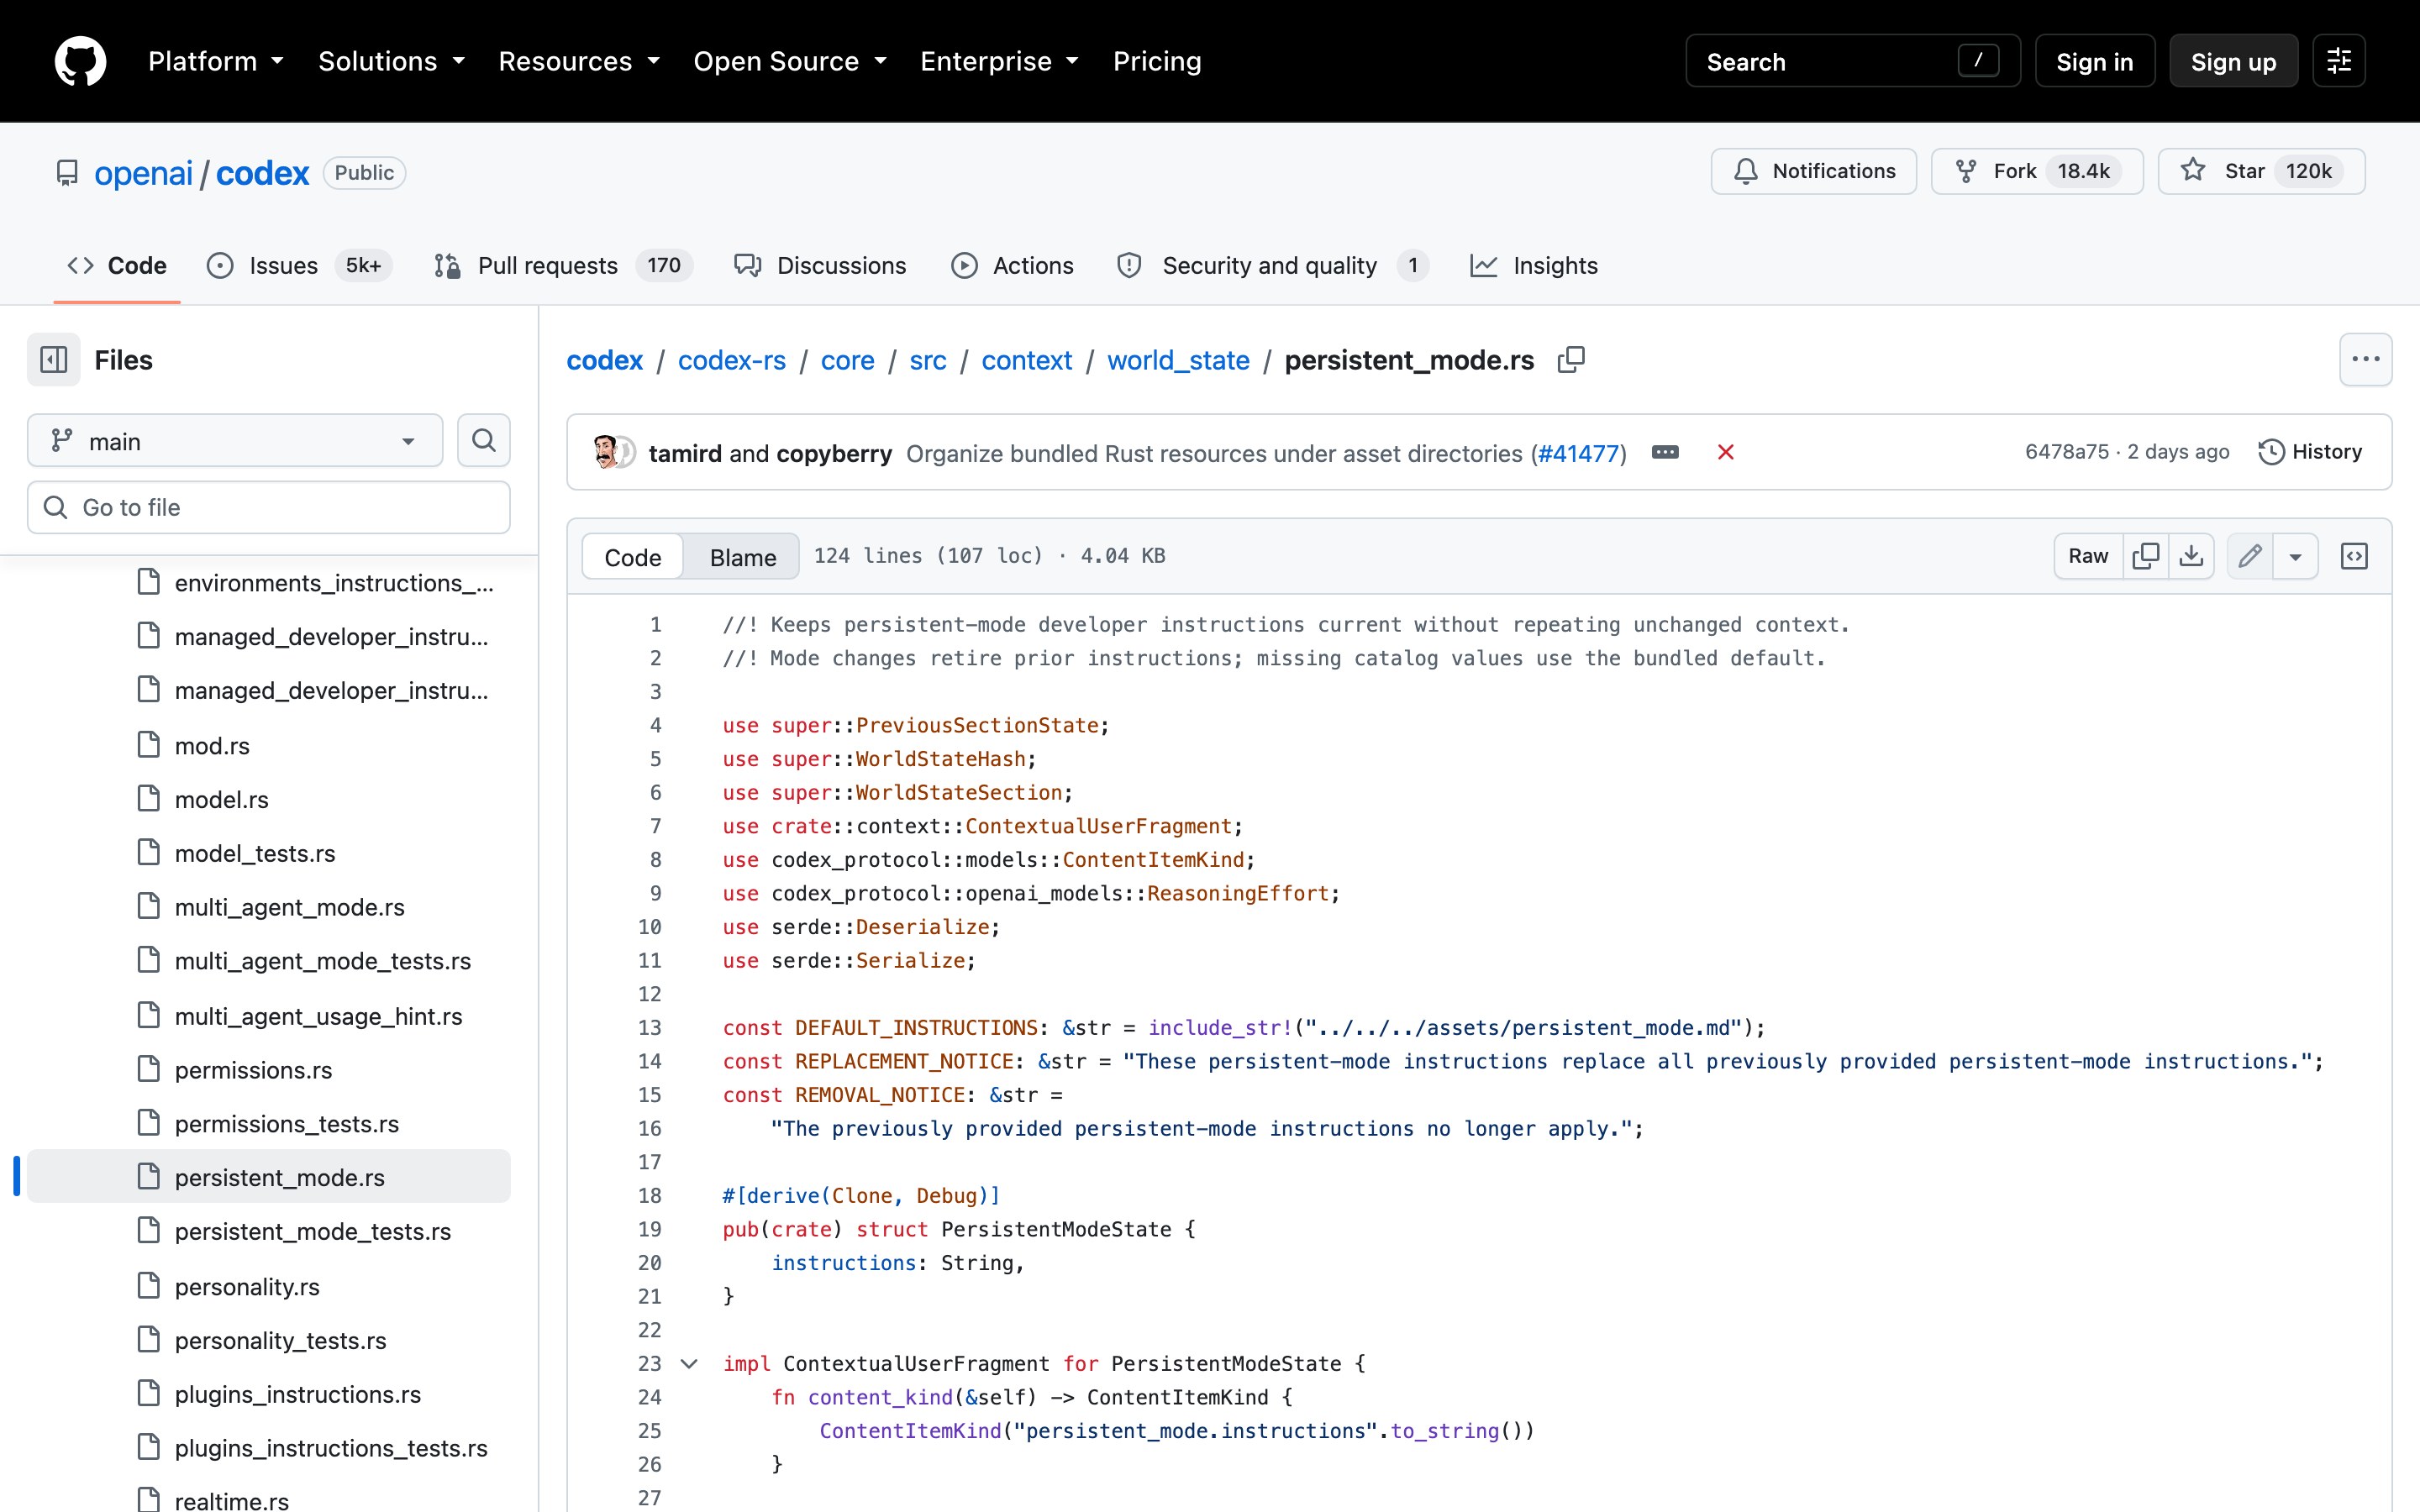Open the more file actions menu
The height and width of the screenshot is (1512, 2420).
2365,360
